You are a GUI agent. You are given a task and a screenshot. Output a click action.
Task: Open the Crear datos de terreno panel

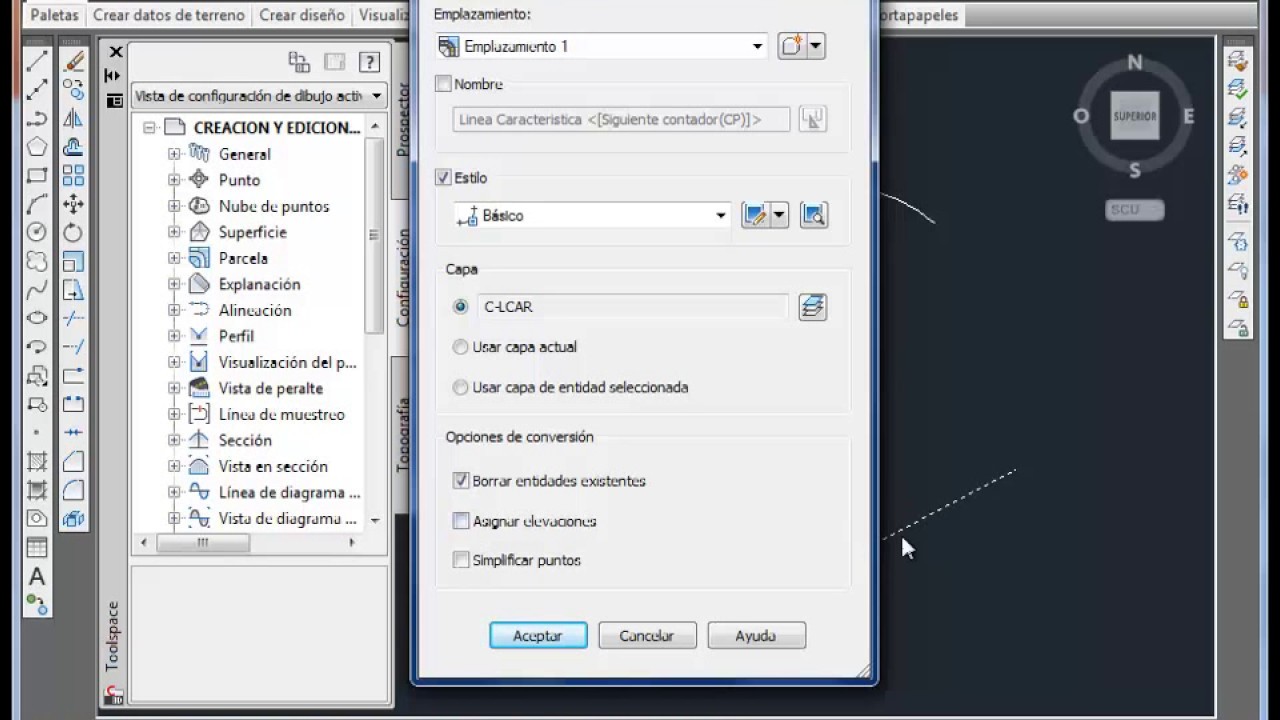[169, 15]
